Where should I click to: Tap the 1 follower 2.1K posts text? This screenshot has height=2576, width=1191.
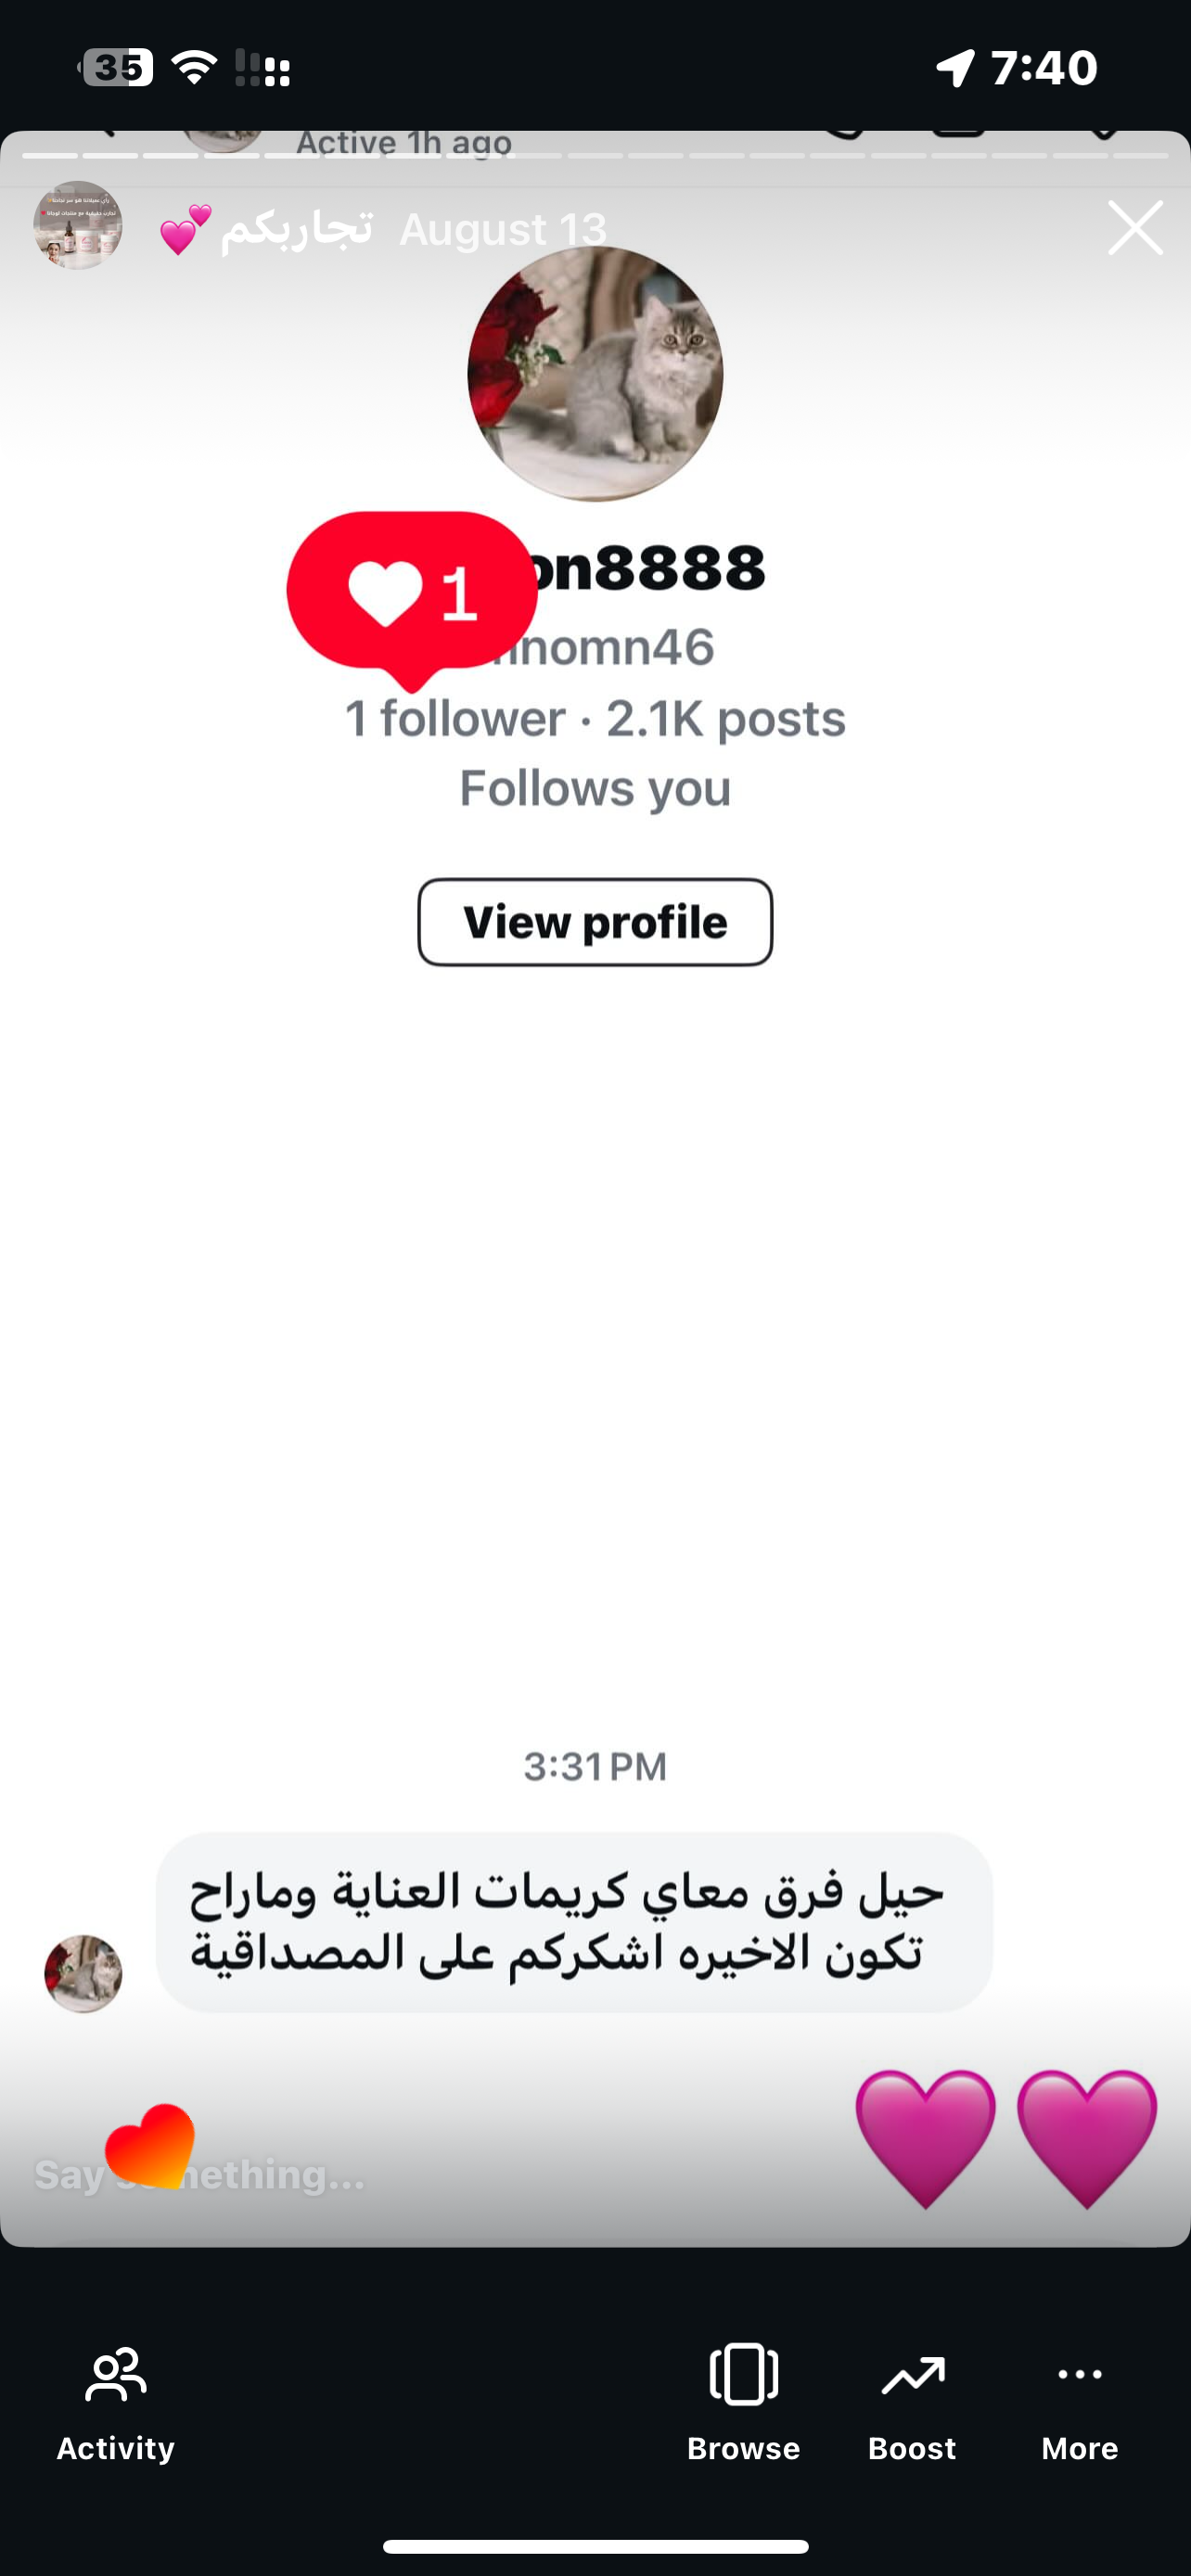click(595, 719)
